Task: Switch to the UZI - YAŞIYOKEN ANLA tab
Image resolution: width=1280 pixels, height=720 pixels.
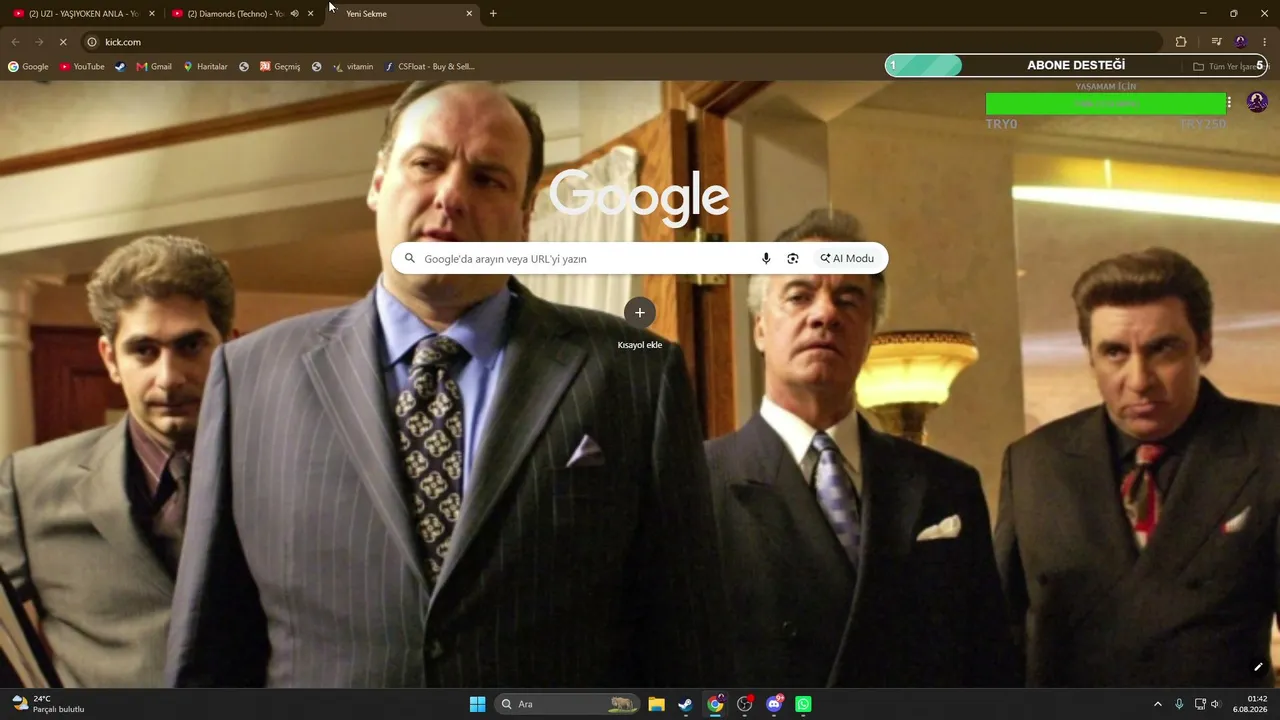Action: (x=84, y=14)
